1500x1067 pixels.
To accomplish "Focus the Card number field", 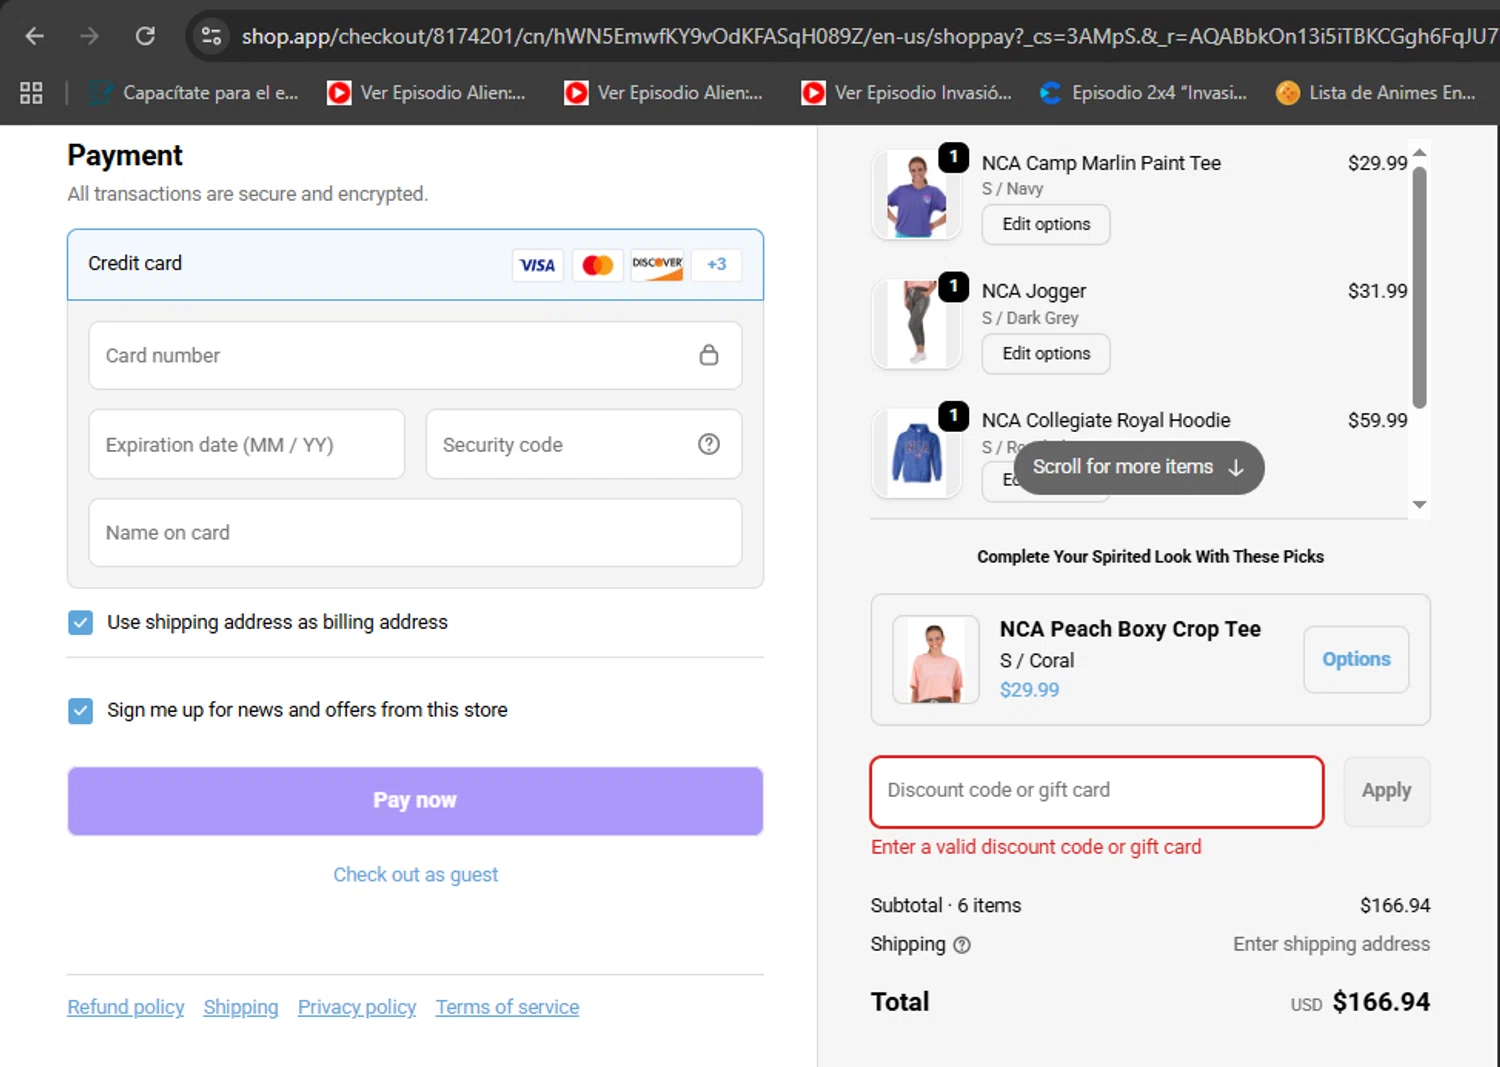I will click(x=415, y=355).
